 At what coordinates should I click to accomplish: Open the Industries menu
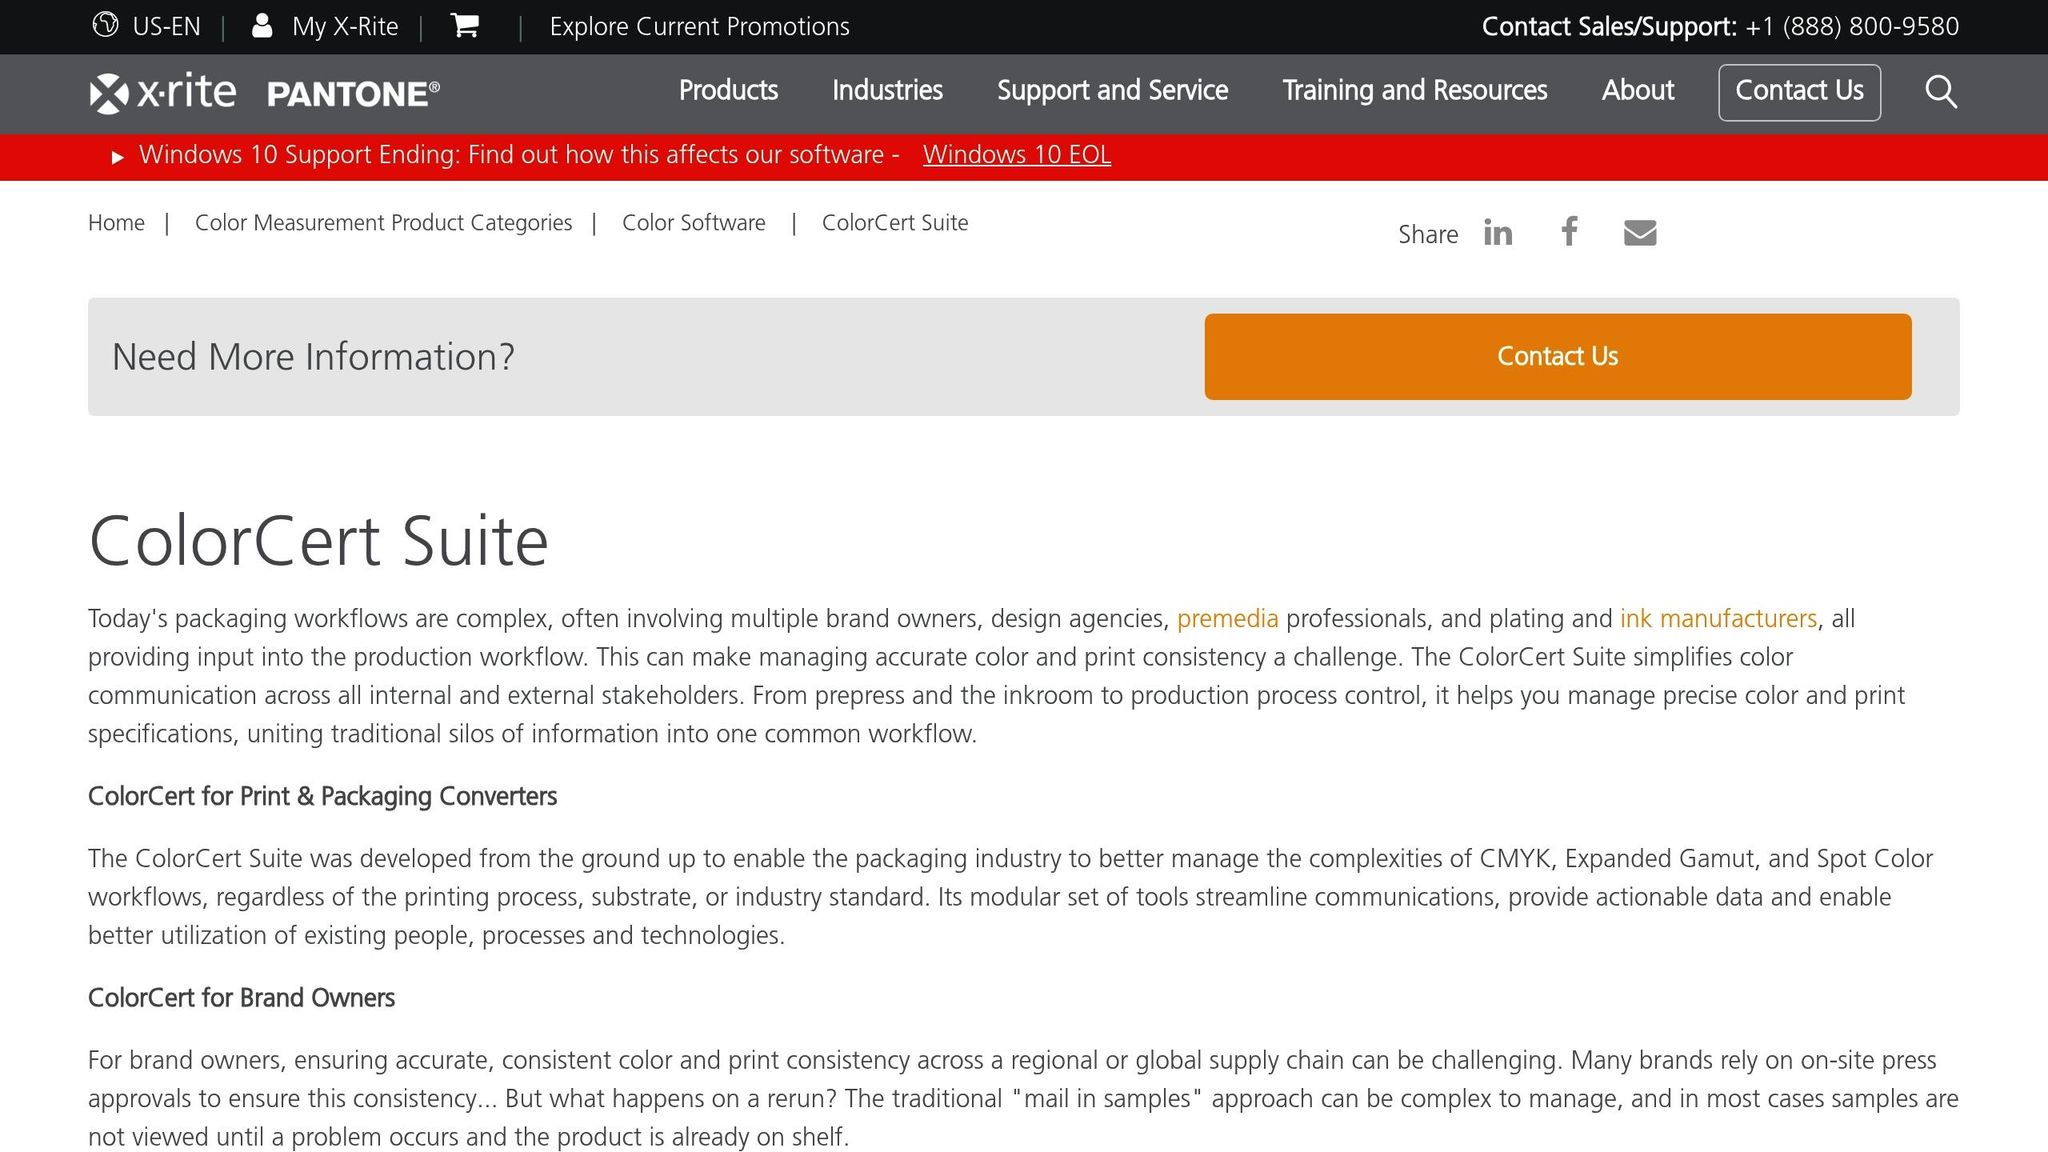click(x=887, y=90)
